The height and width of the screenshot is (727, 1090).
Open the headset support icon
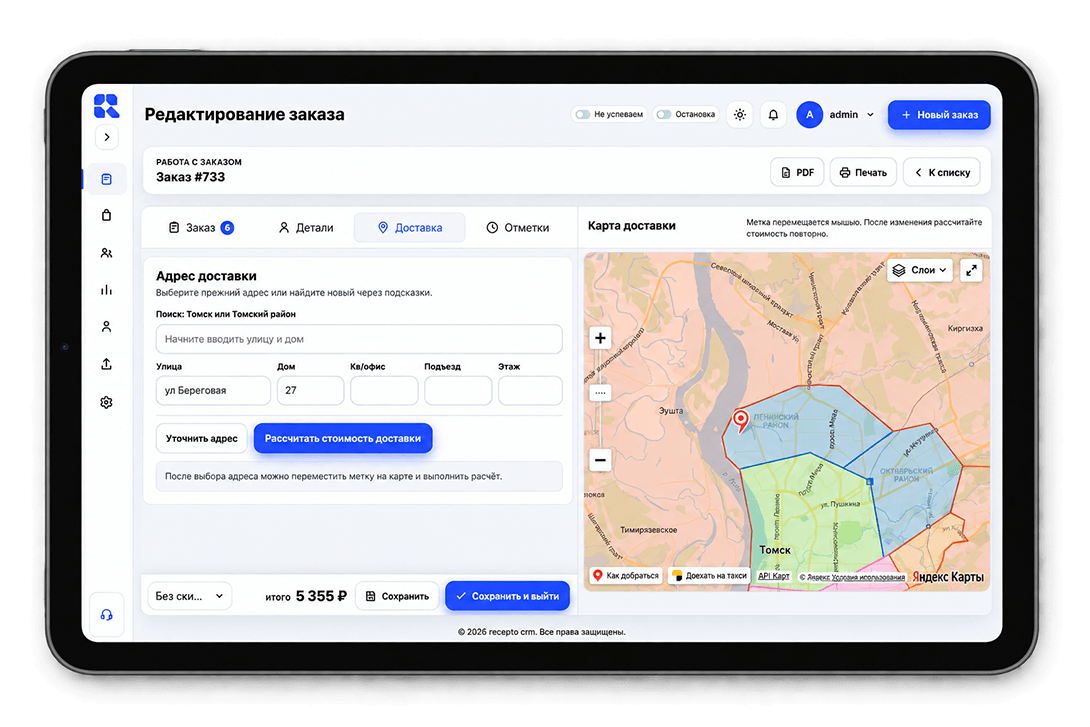(106, 615)
